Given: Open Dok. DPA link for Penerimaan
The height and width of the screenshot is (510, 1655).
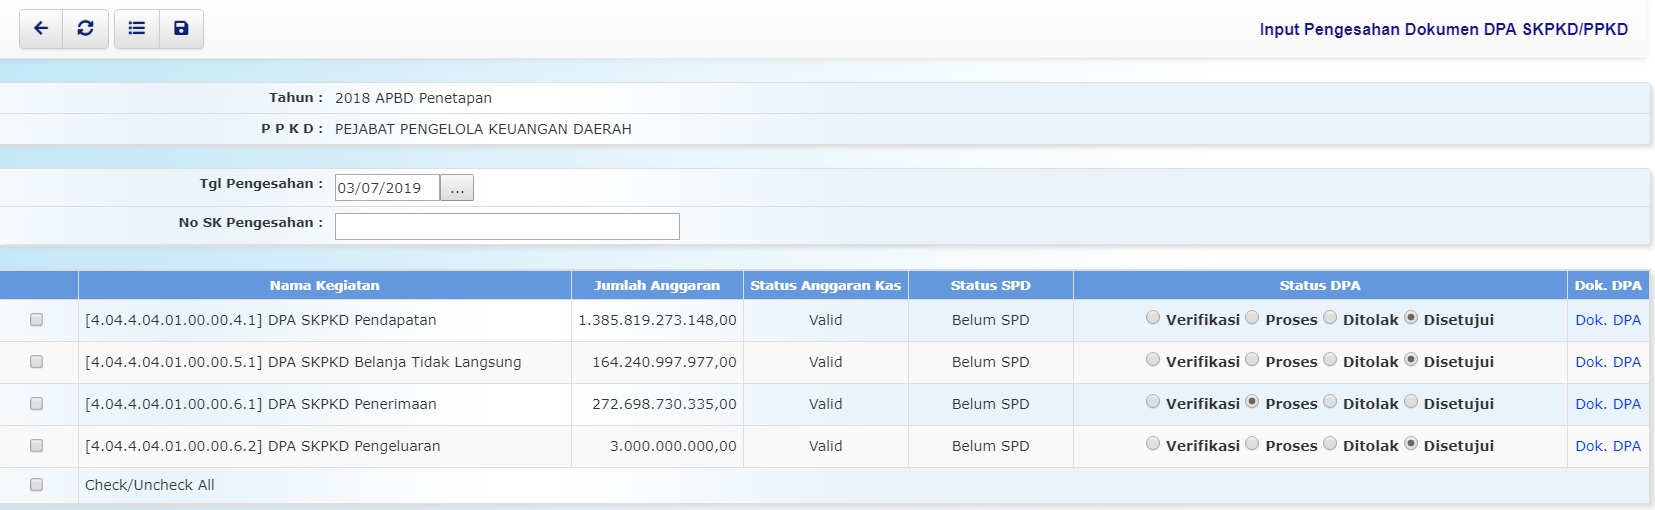Looking at the screenshot, I should pyautogui.click(x=1607, y=404).
